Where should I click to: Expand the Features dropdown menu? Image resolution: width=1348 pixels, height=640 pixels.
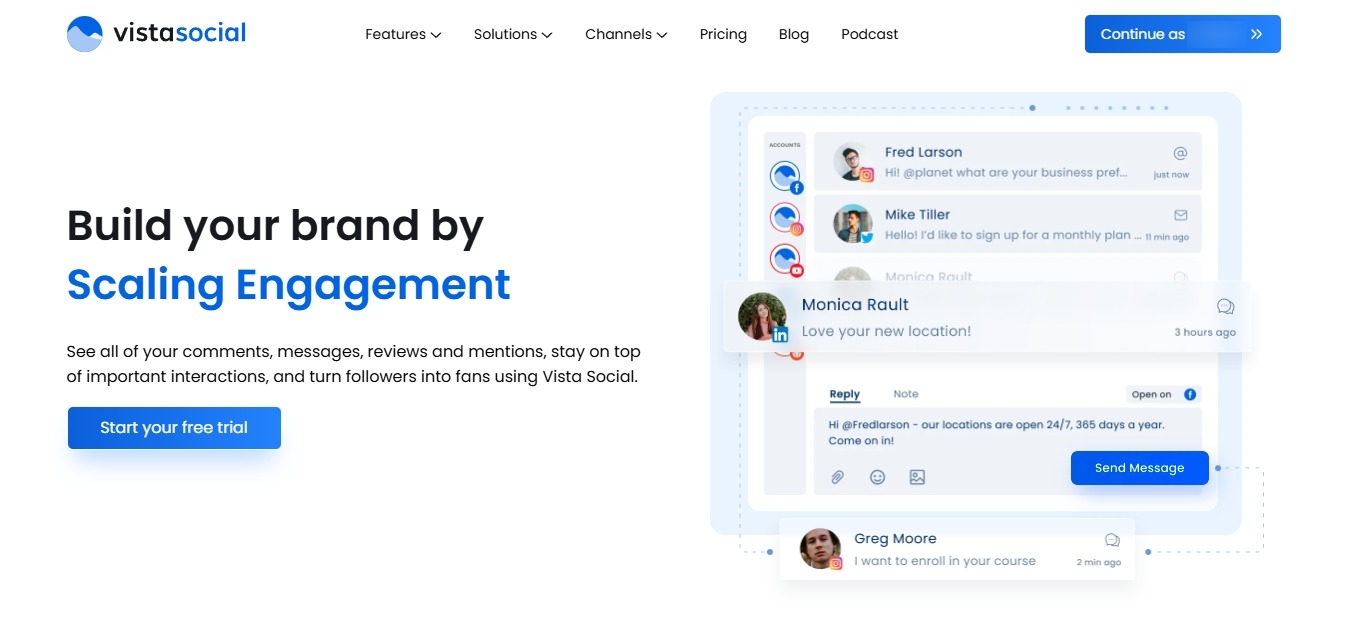click(403, 34)
